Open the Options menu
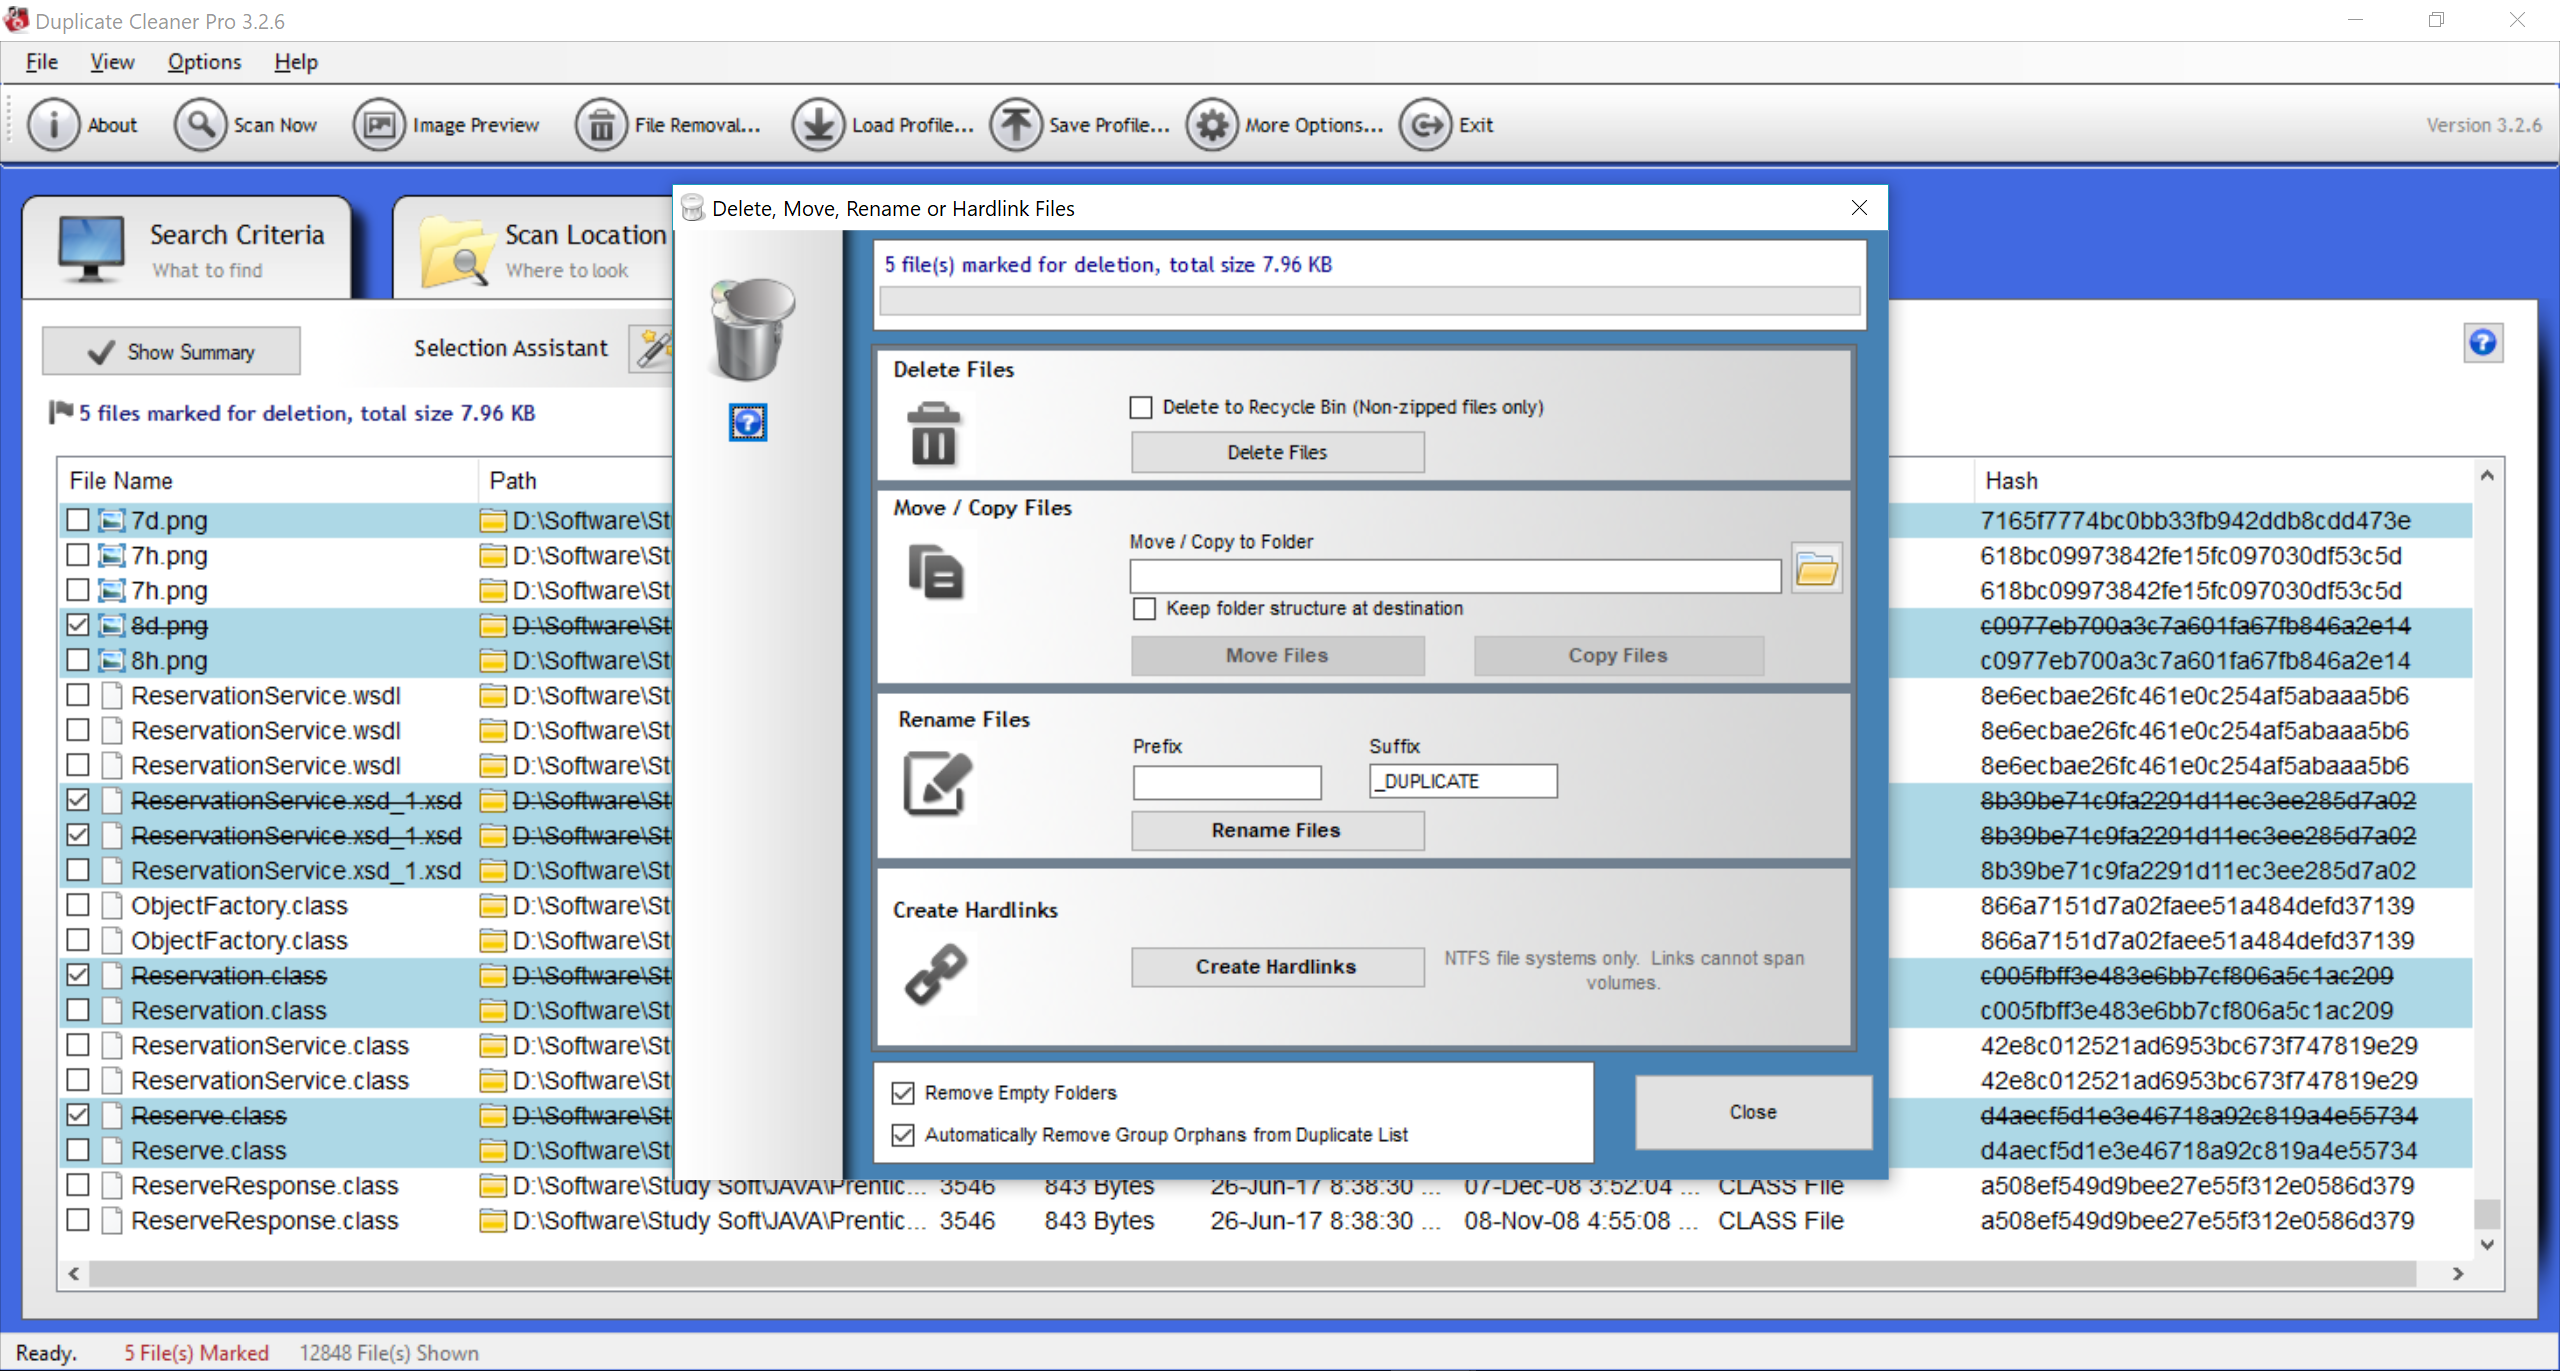This screenshot has width=2560, height=1371. tap(204, 62)
